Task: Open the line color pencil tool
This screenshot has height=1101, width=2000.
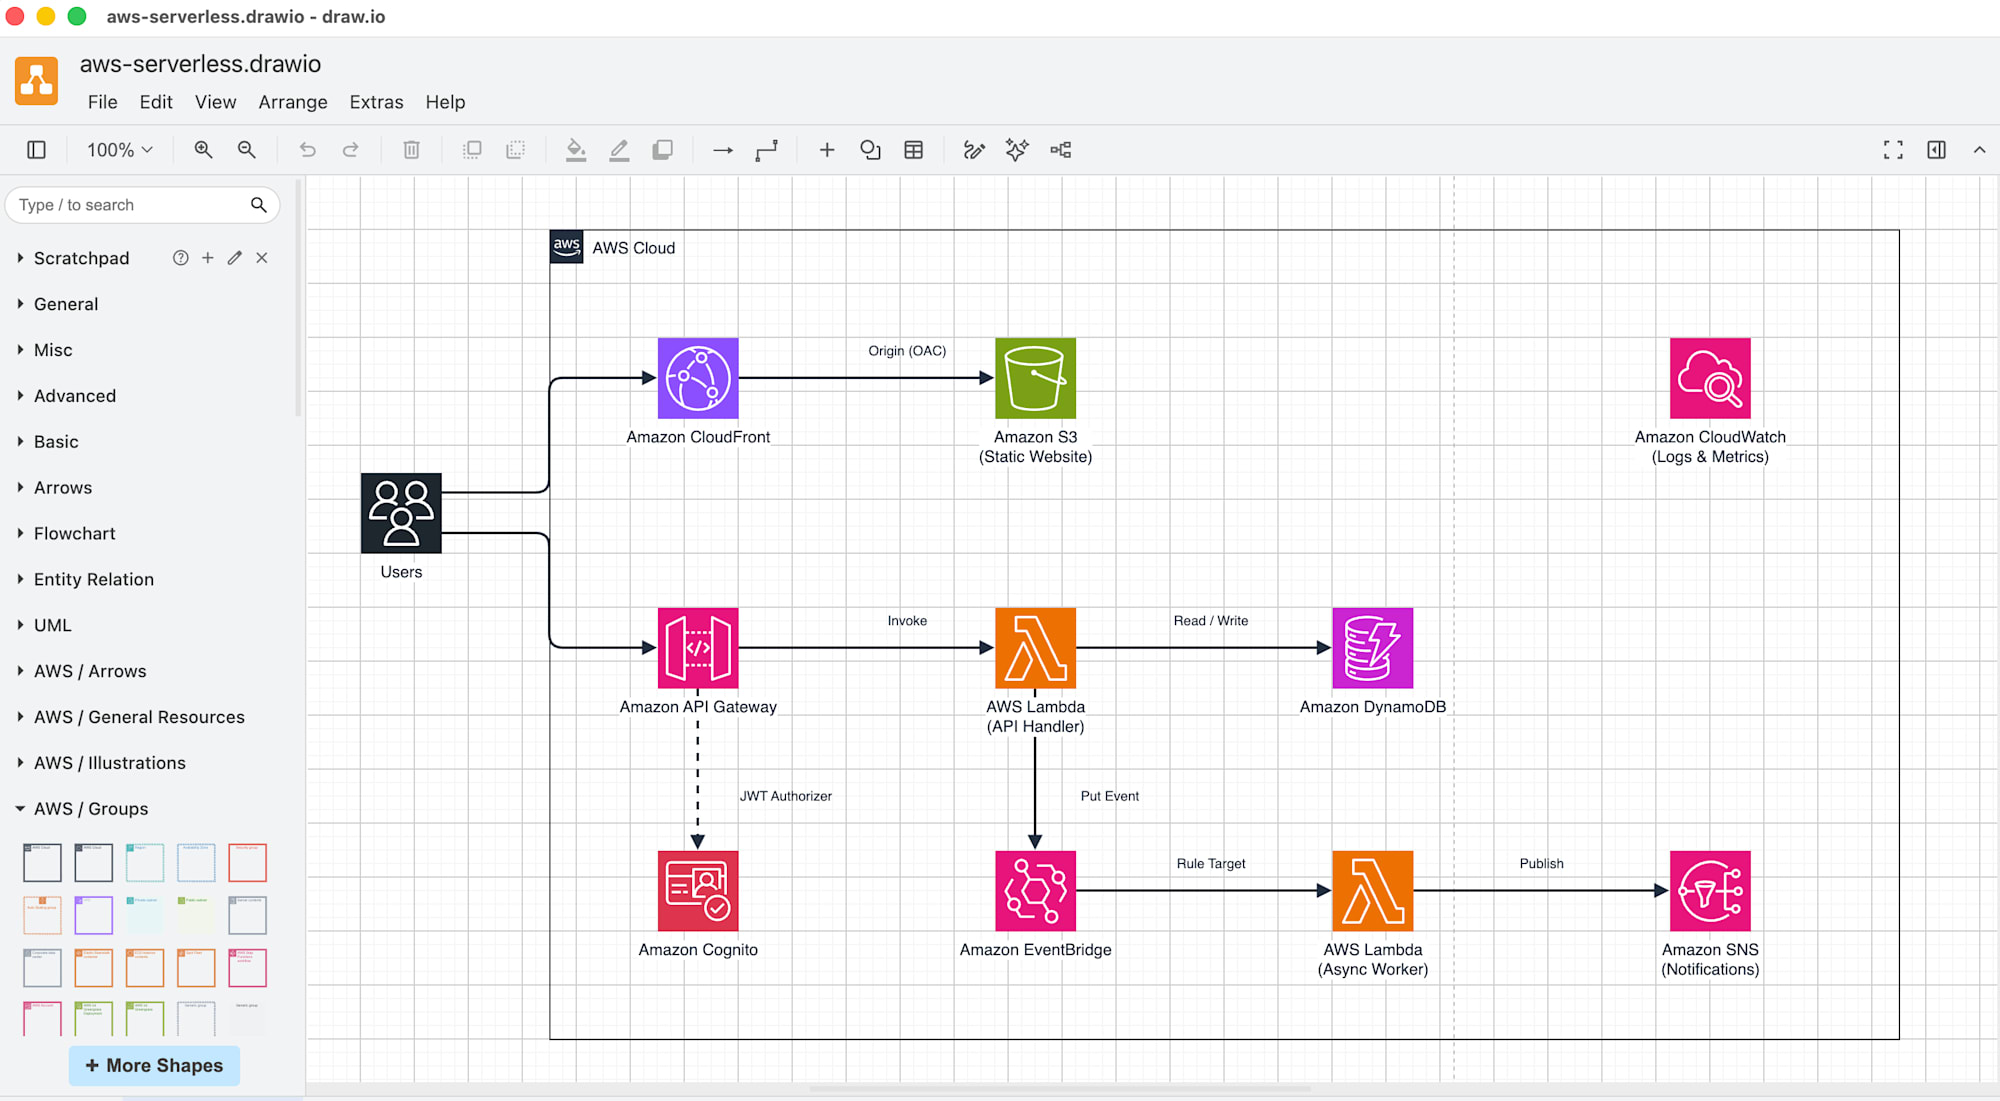Action: [619, 150]
